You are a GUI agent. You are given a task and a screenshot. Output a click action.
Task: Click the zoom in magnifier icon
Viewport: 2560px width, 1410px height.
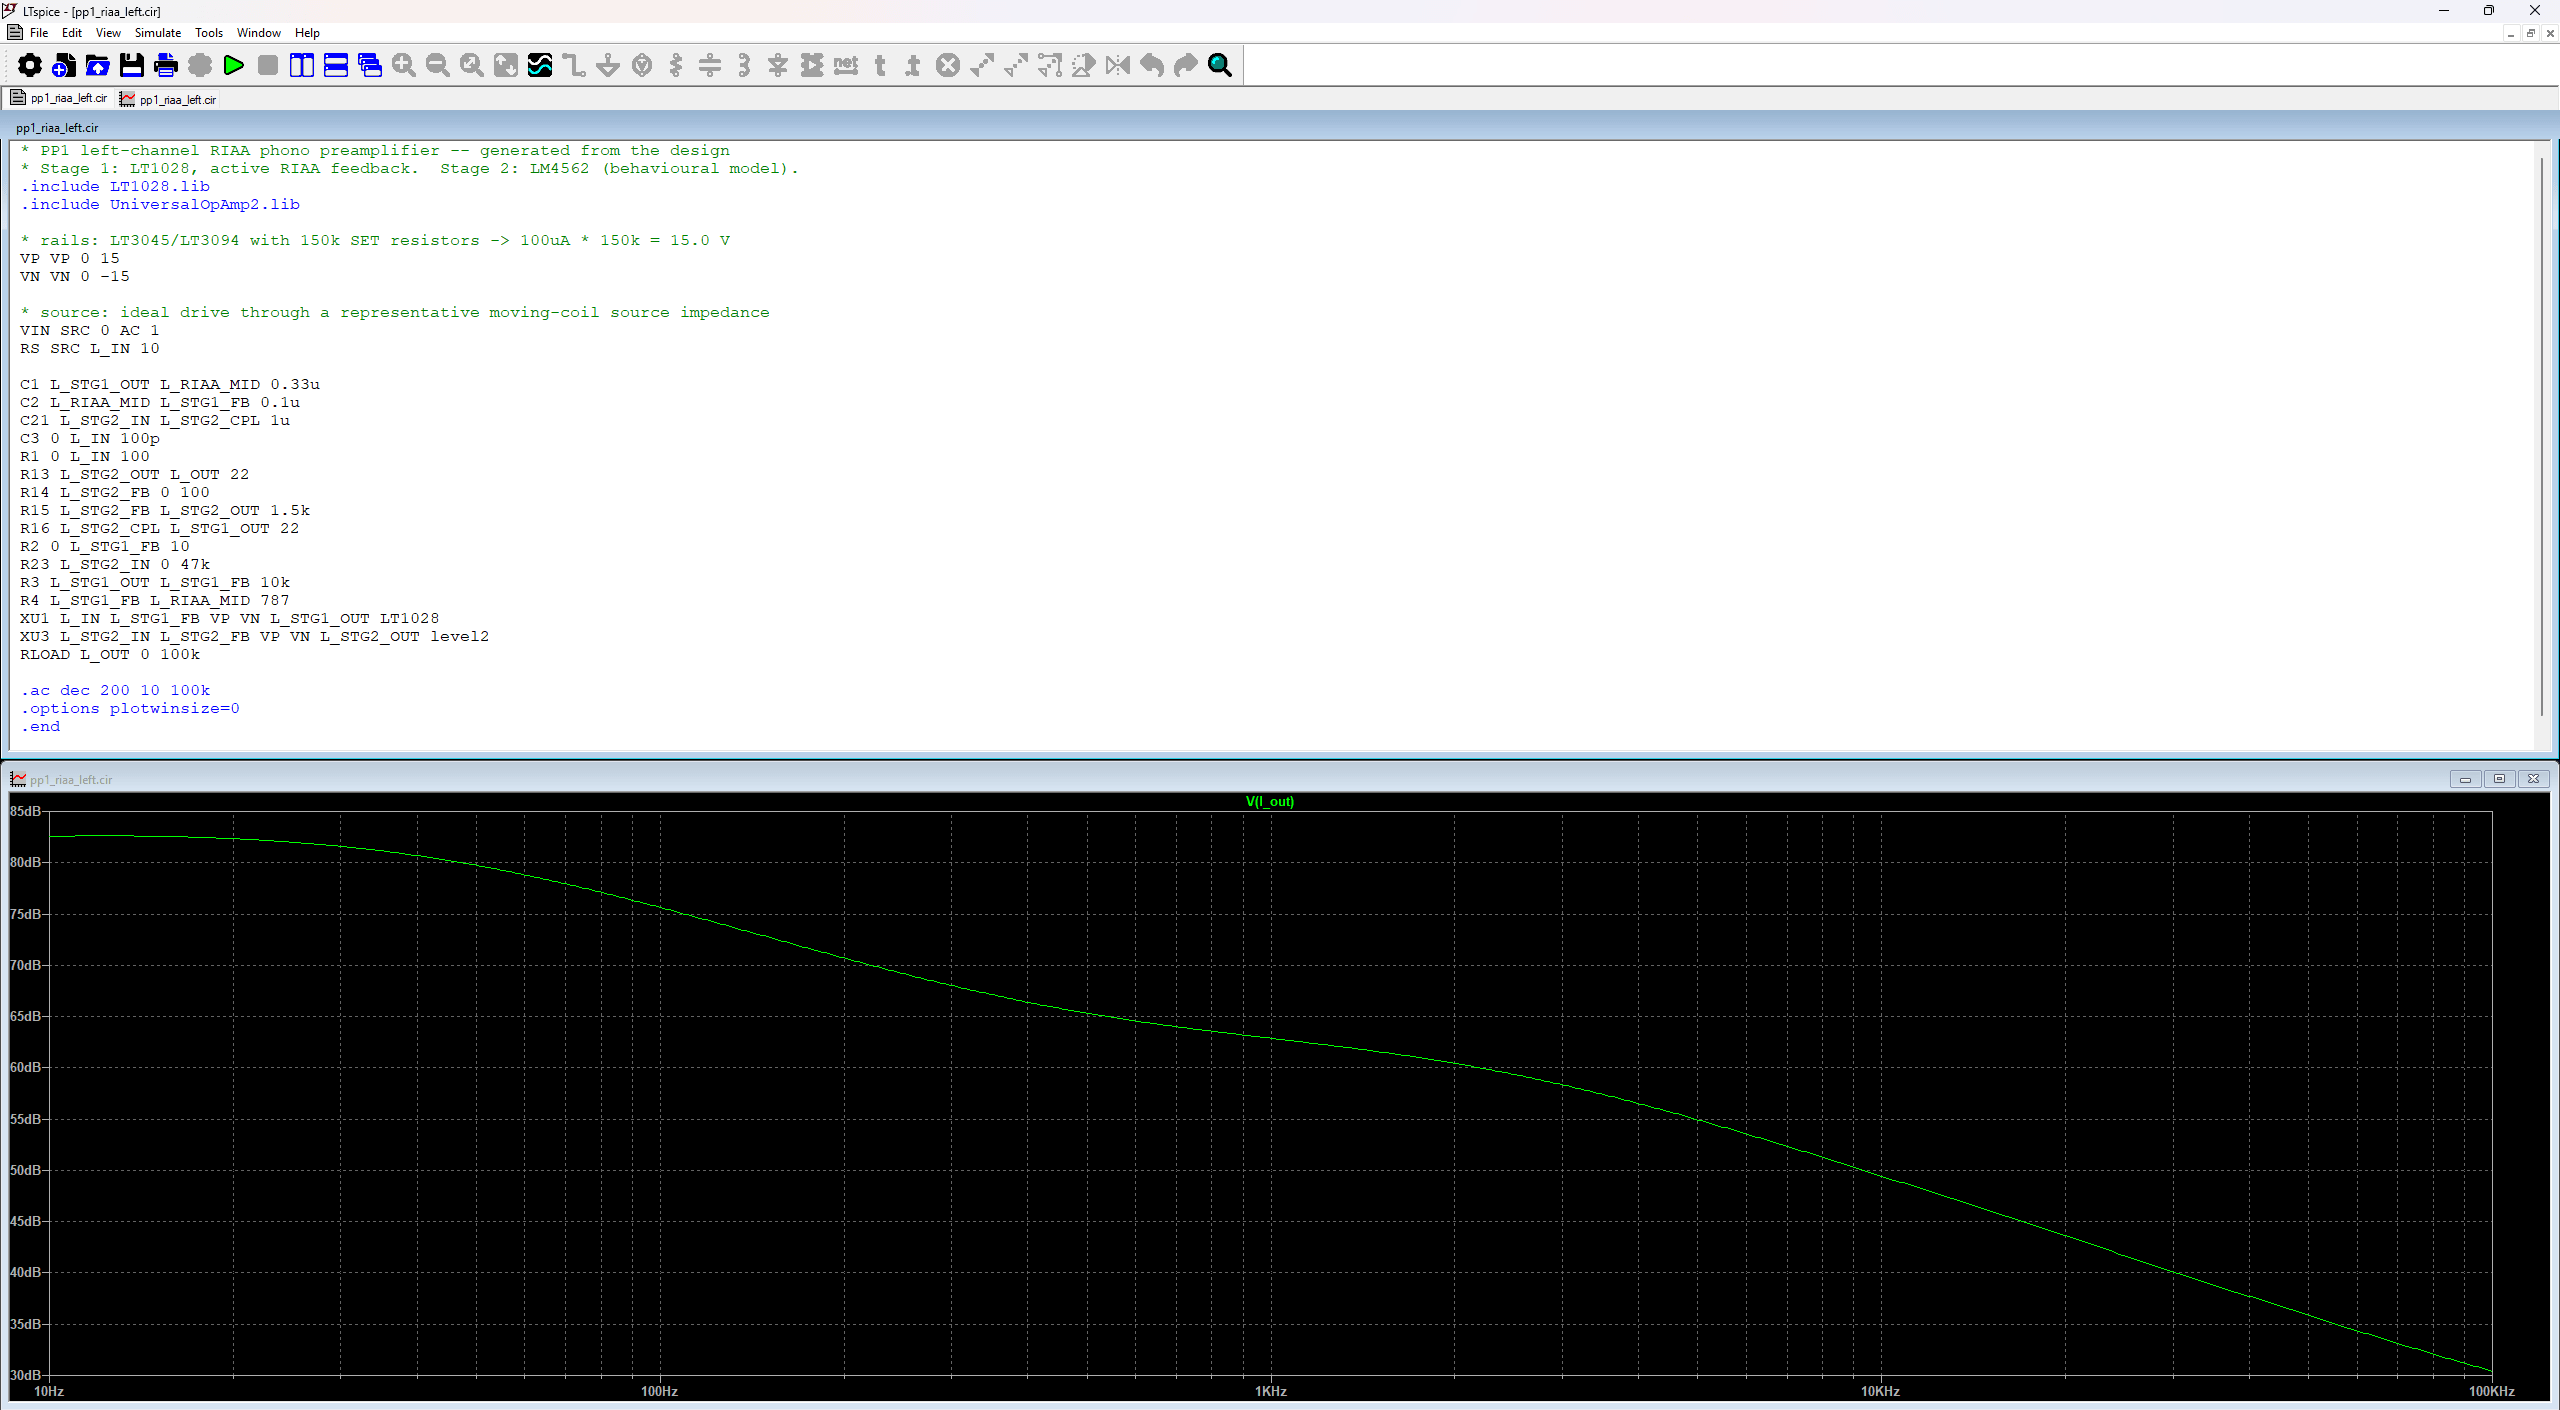point(404,66)
